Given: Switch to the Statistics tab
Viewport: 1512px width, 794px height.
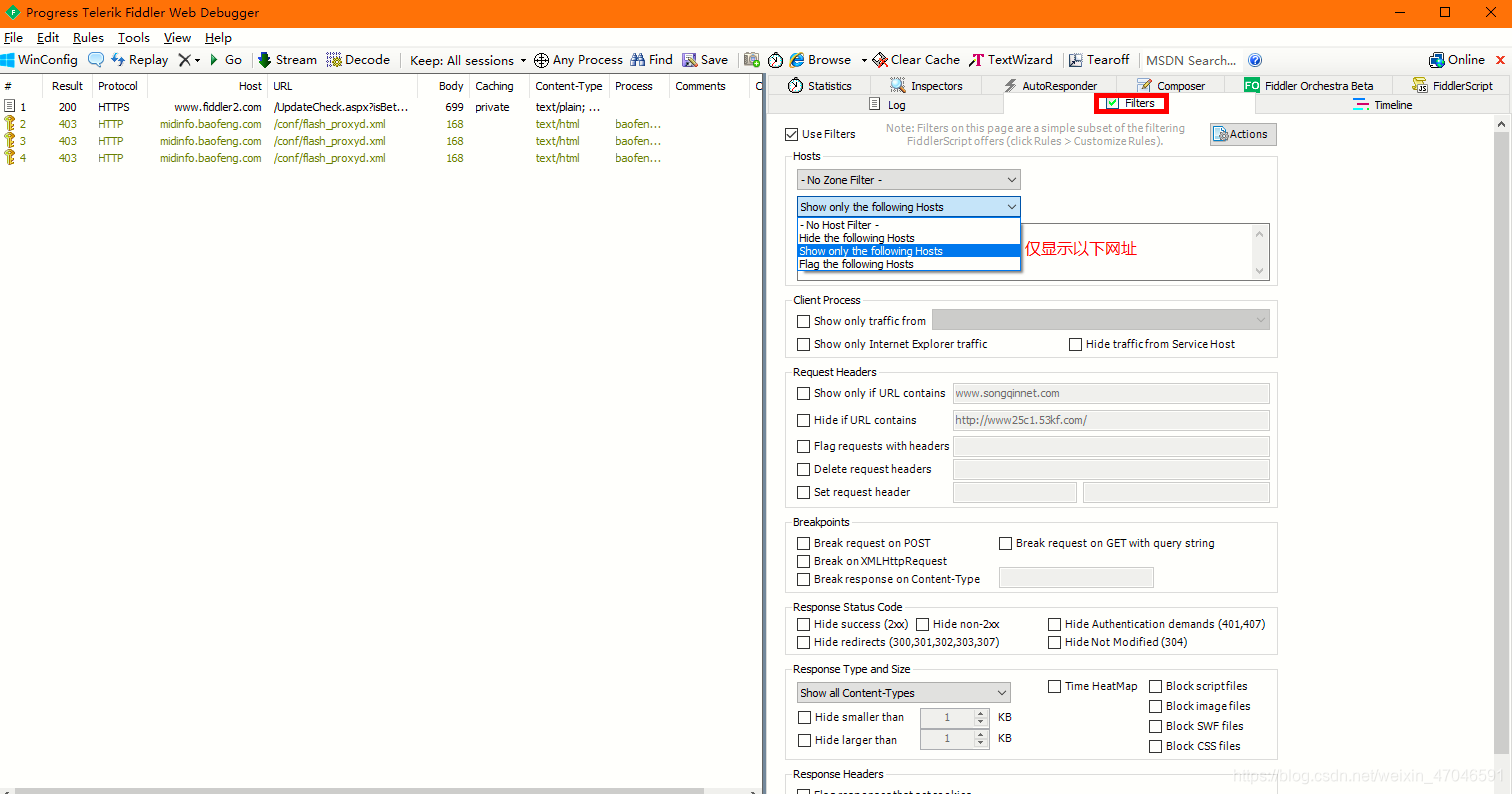Looking at the screenshot, I should [x=820, y=86].
